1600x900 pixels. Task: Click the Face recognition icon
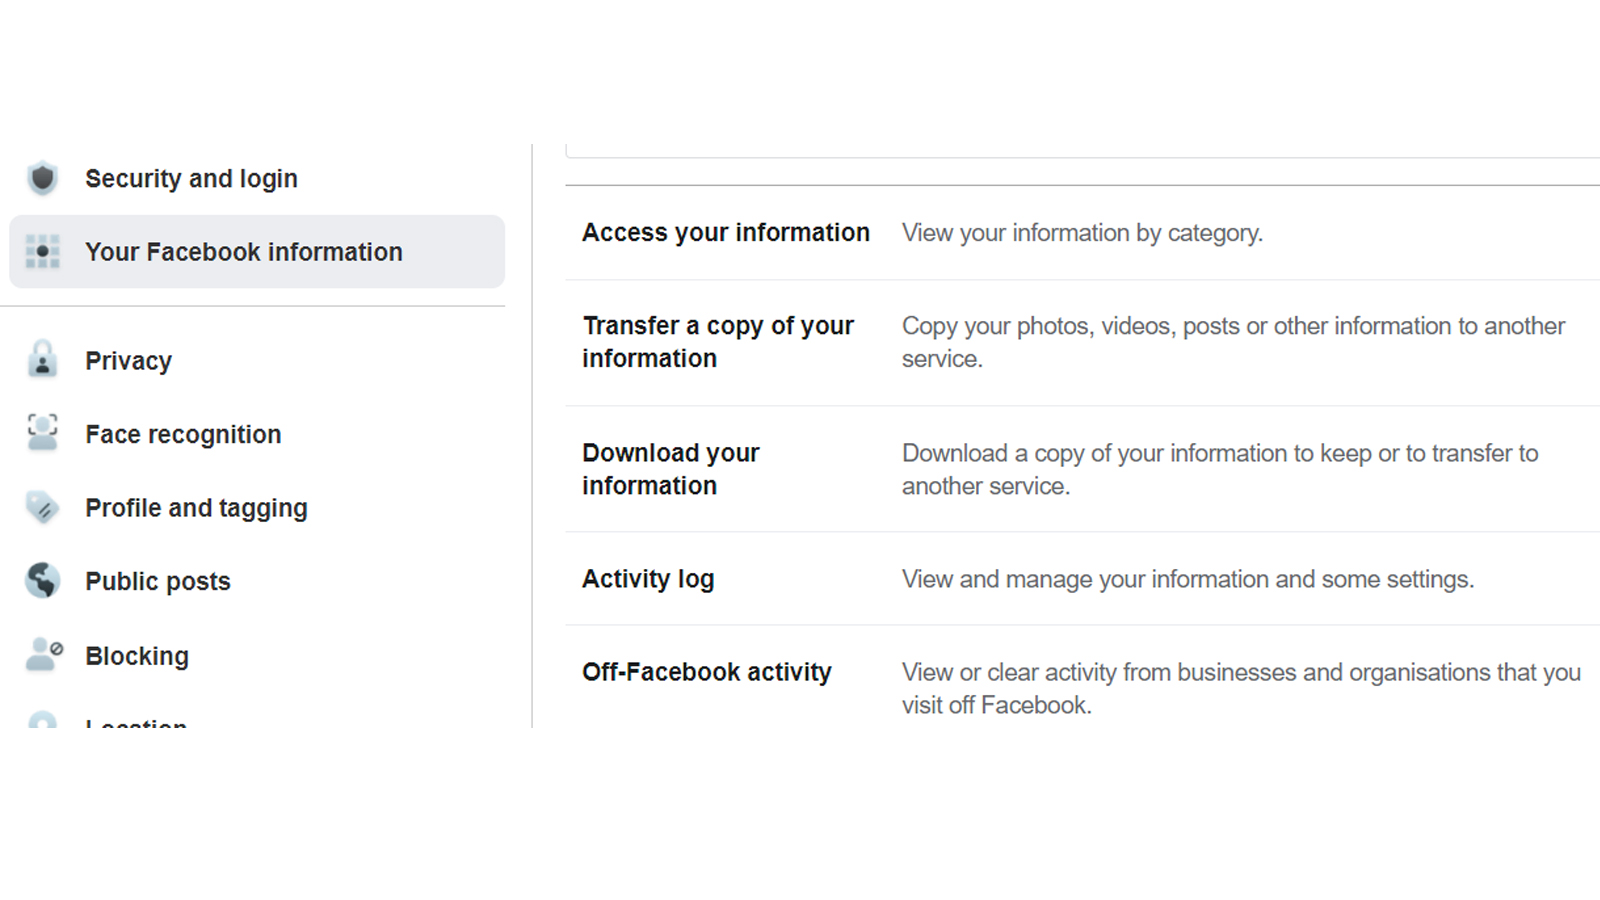pyautogui.click(x=42, y=434)
